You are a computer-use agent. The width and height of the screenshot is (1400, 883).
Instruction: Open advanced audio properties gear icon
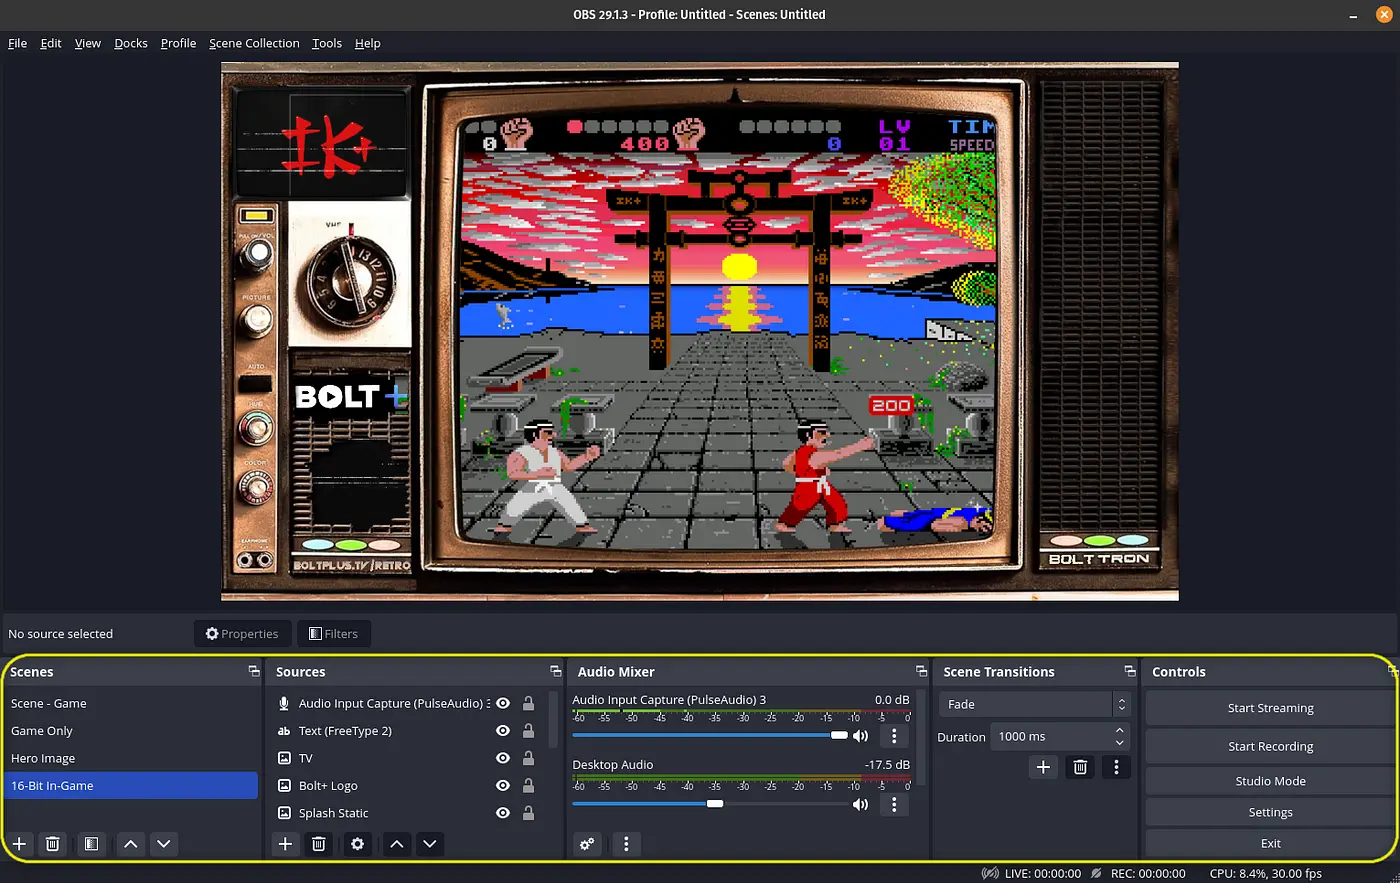pyautogui.click(x=587, y=844)
